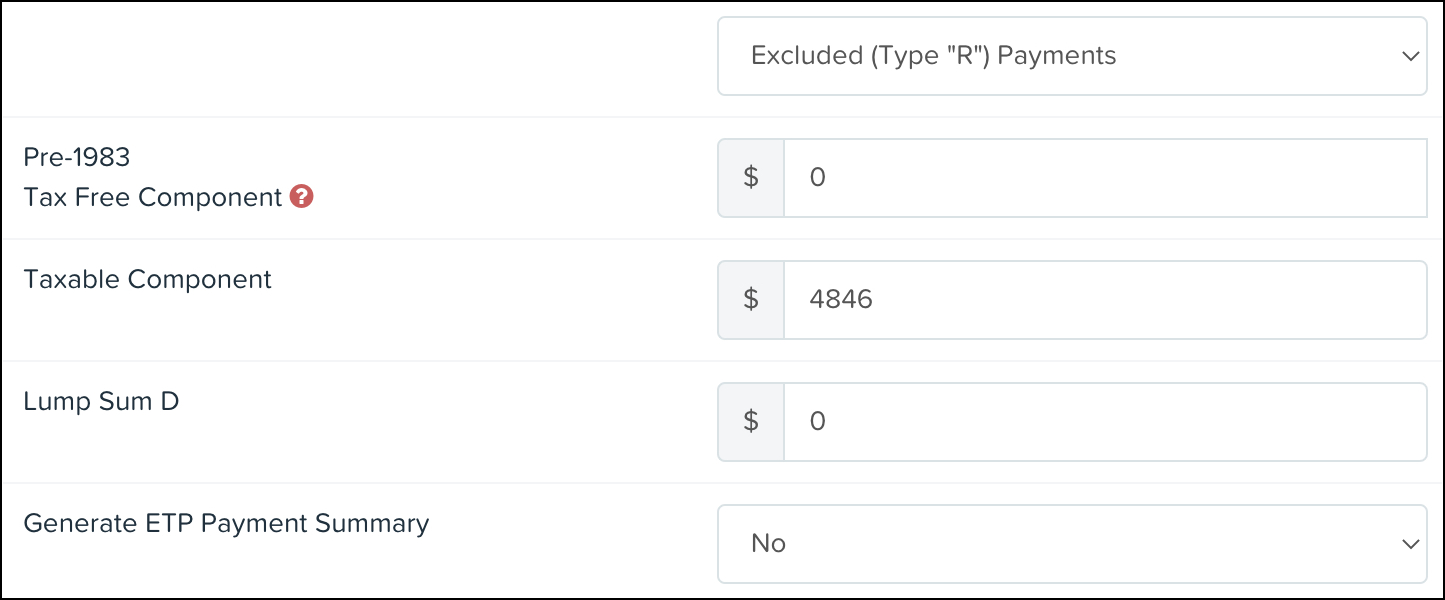Click the Lump Sum D amount field
The width and height of the screenshot is (1445, 600).
[1105, 422]
